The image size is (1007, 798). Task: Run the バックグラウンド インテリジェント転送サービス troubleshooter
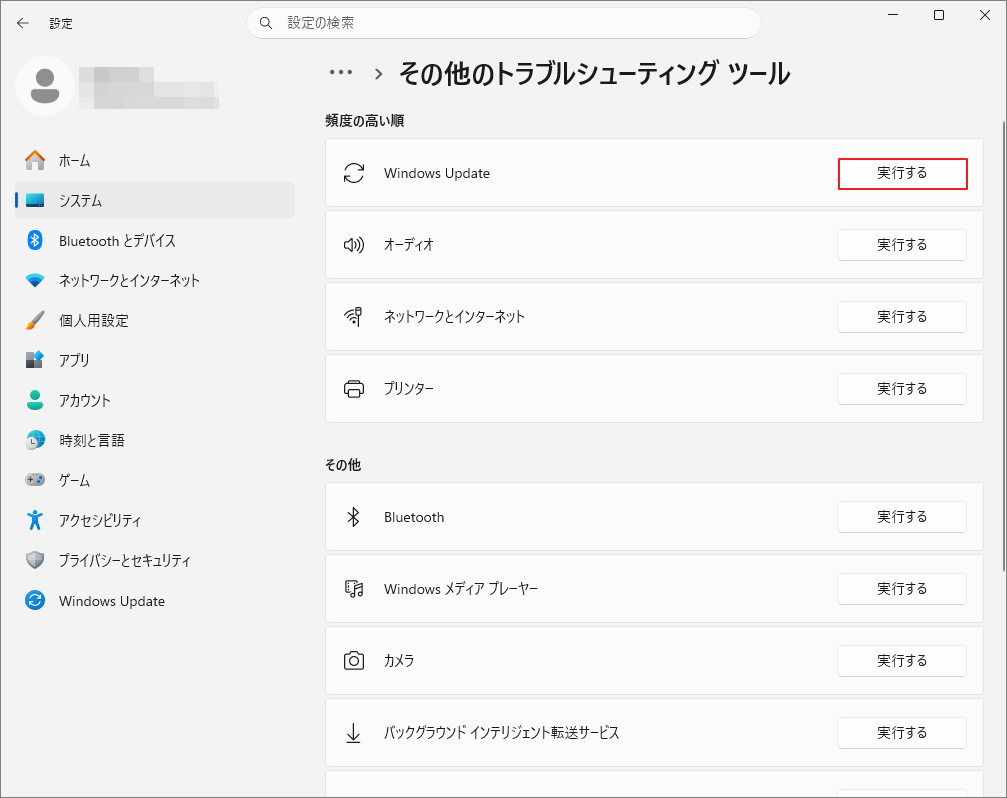[902, 733]
